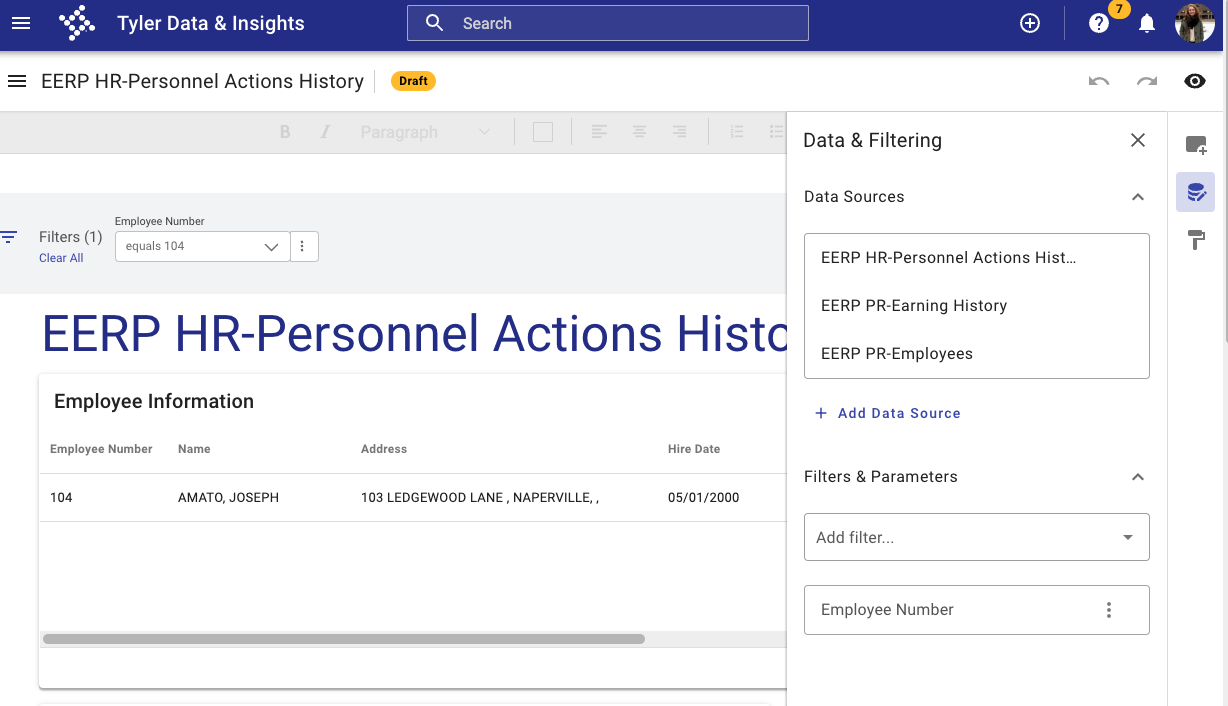Open notifications bell icon
Screen dimensions: 1228x706
click(1147, 23)
